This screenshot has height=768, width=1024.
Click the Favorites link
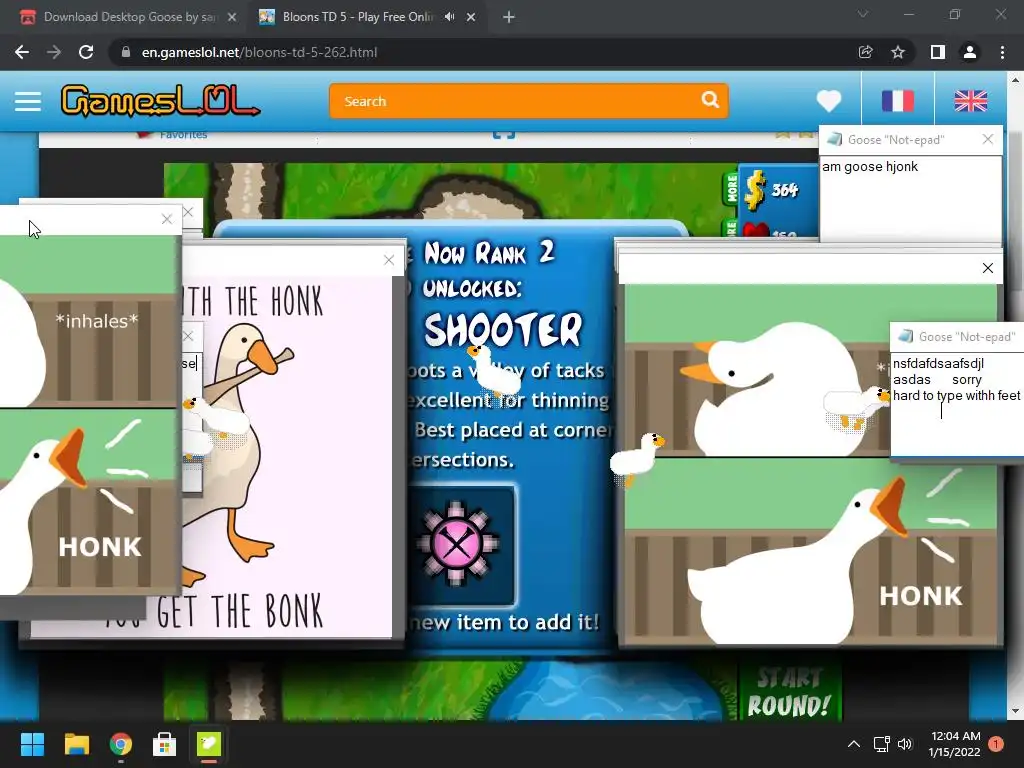click(x=183, y=135)
